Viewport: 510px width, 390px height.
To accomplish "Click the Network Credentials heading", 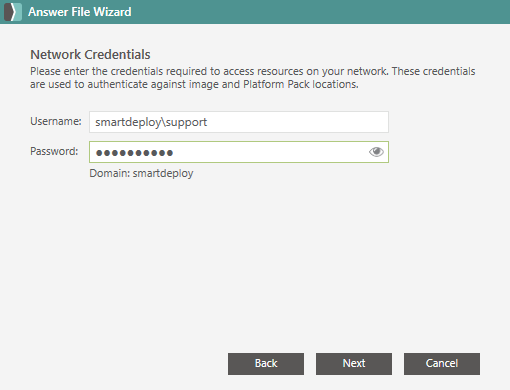I will pyautogui.click(x=90, y=54).
